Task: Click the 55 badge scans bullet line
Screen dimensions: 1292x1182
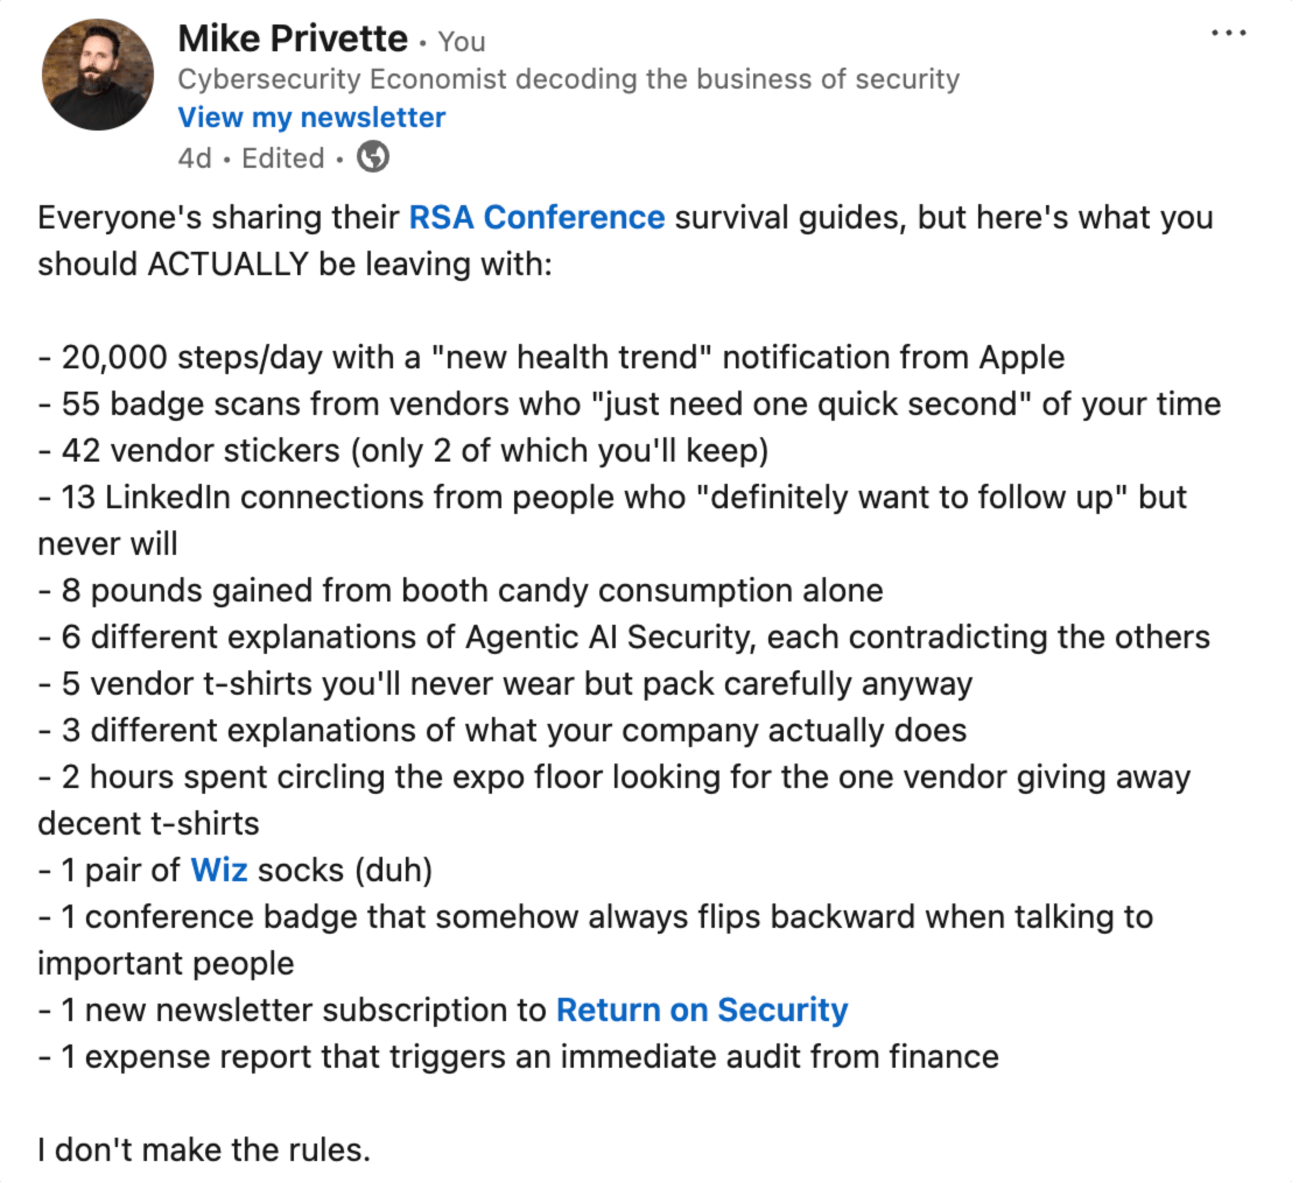Action: (x=629, y=404)
